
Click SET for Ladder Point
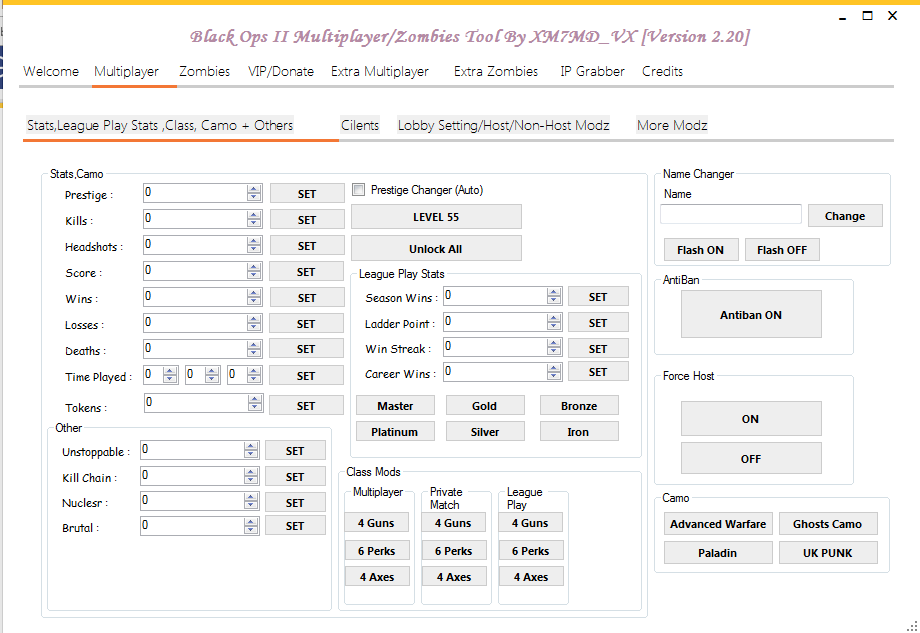click(598, 323)
